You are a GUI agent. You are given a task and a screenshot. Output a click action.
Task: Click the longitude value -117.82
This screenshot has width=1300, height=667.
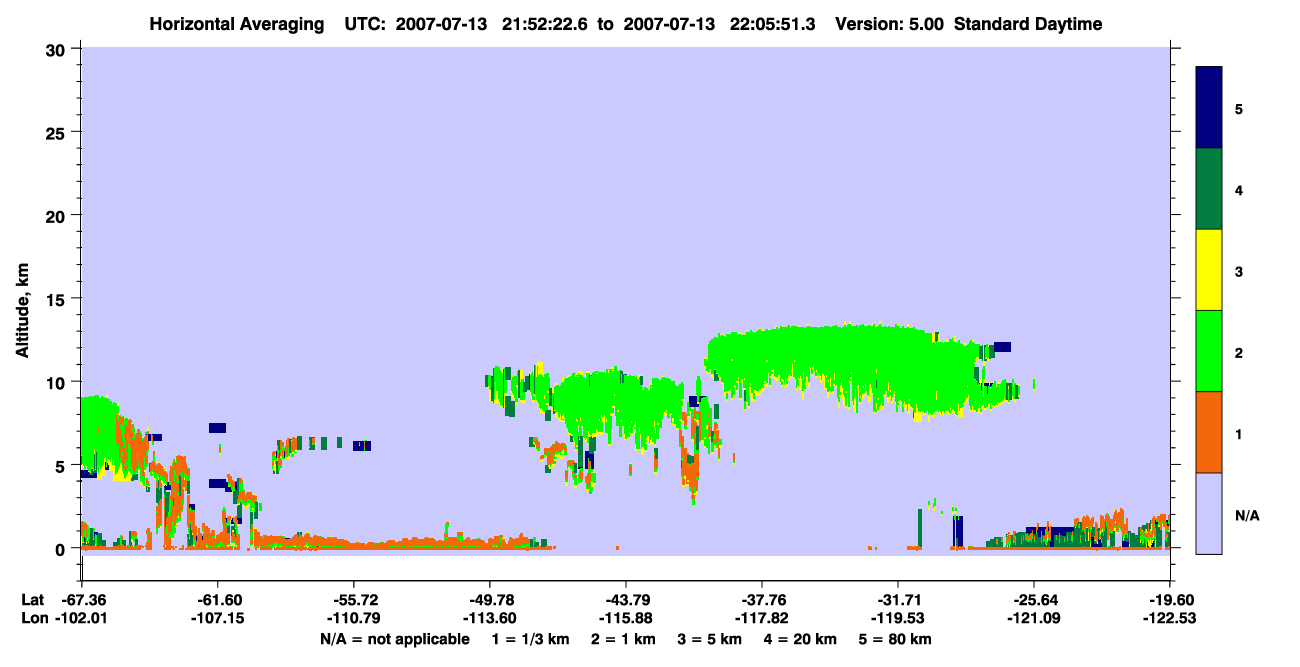point(762,618)
